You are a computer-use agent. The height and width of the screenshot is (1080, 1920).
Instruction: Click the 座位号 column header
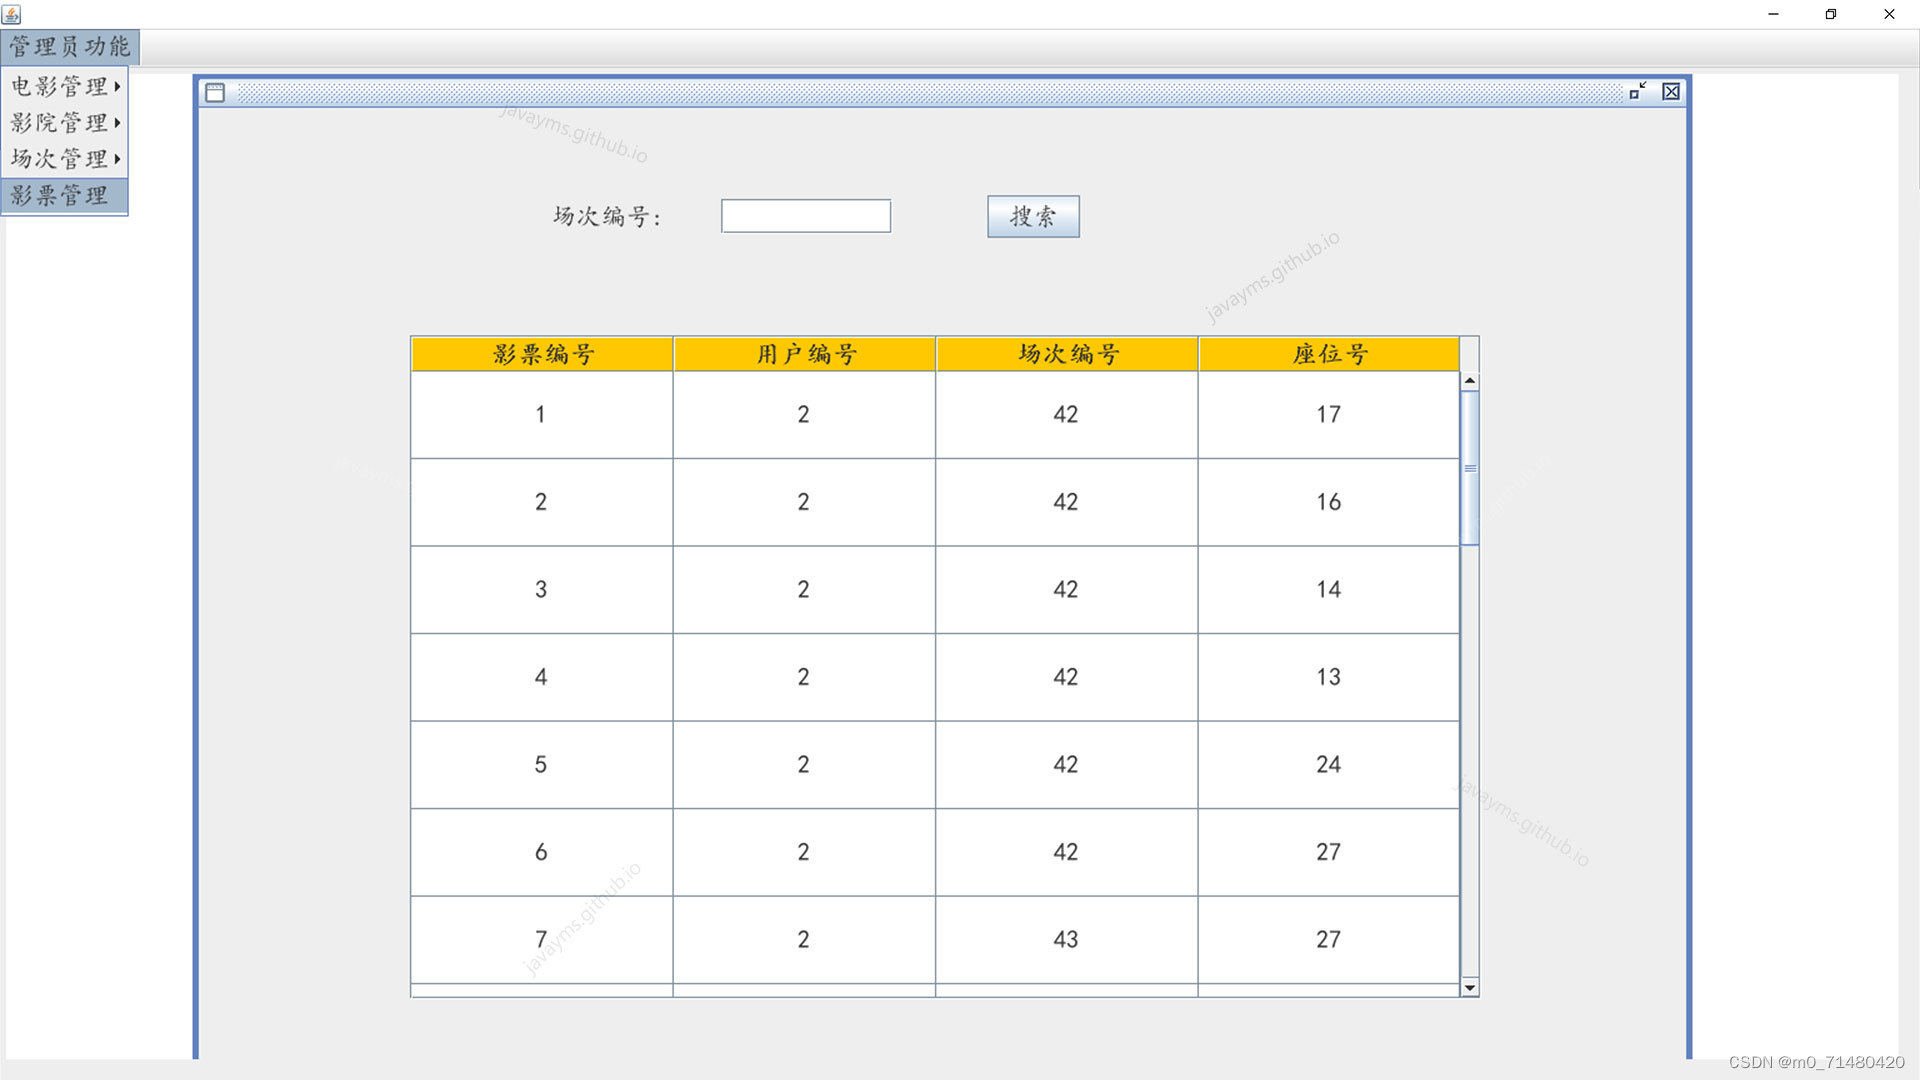click(1329, 354)
